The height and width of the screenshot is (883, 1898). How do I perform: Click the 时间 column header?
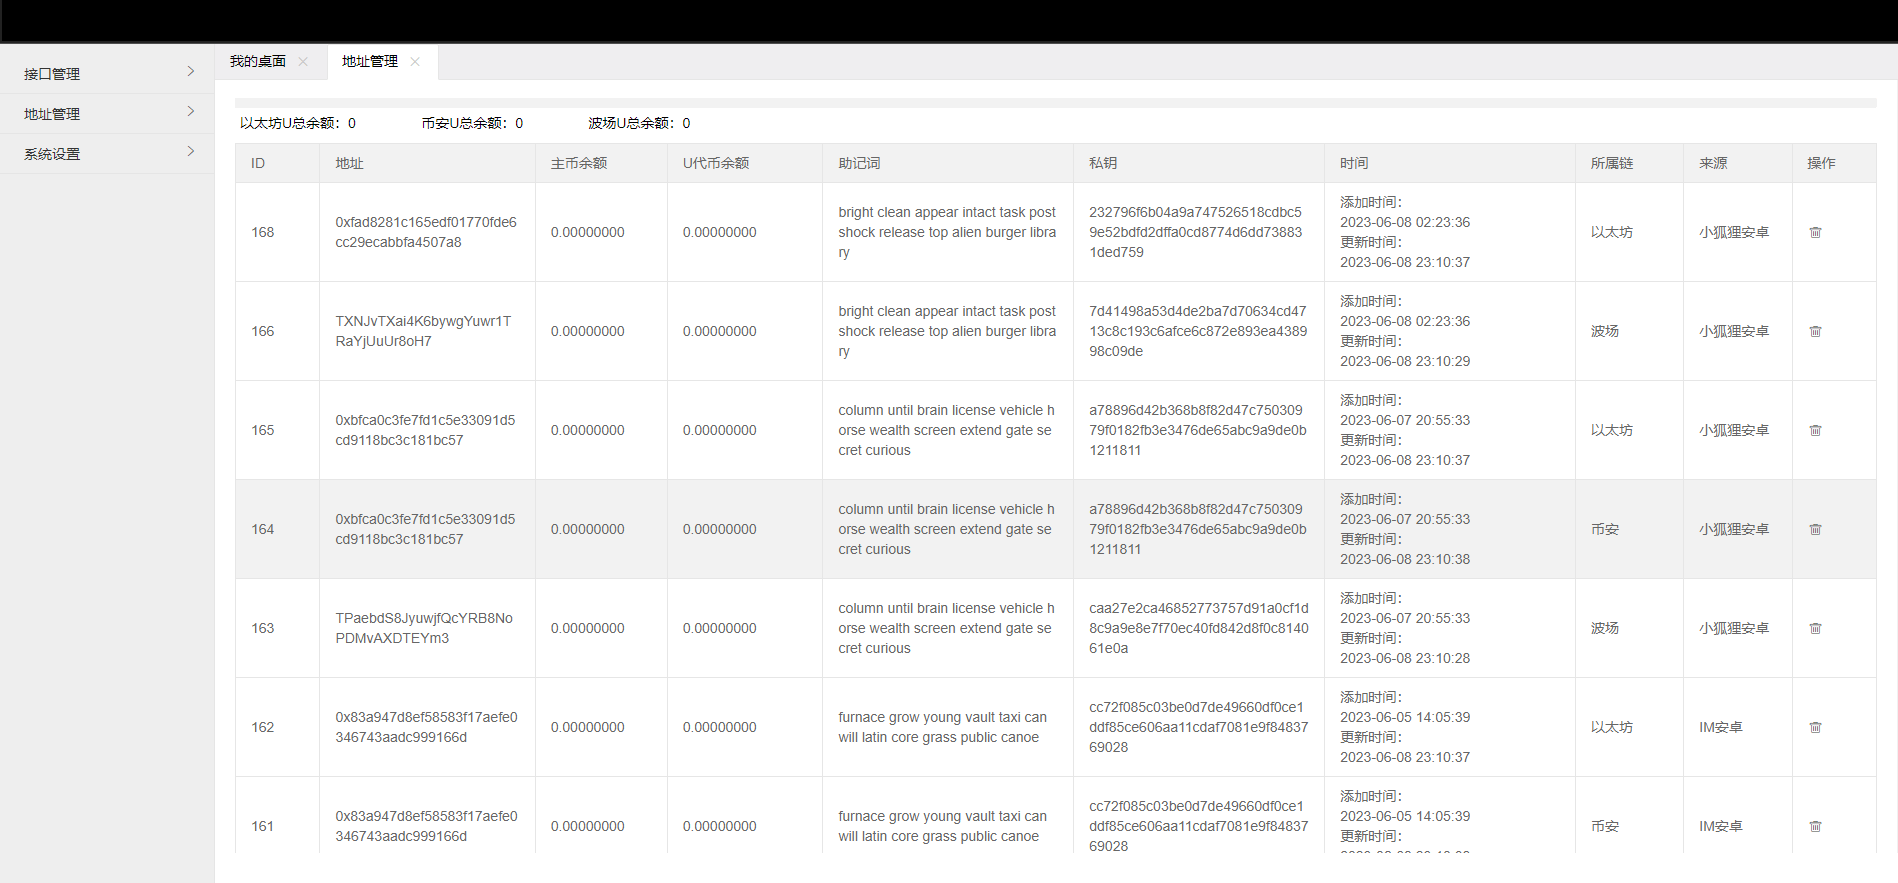click(x=1354, y=163)
